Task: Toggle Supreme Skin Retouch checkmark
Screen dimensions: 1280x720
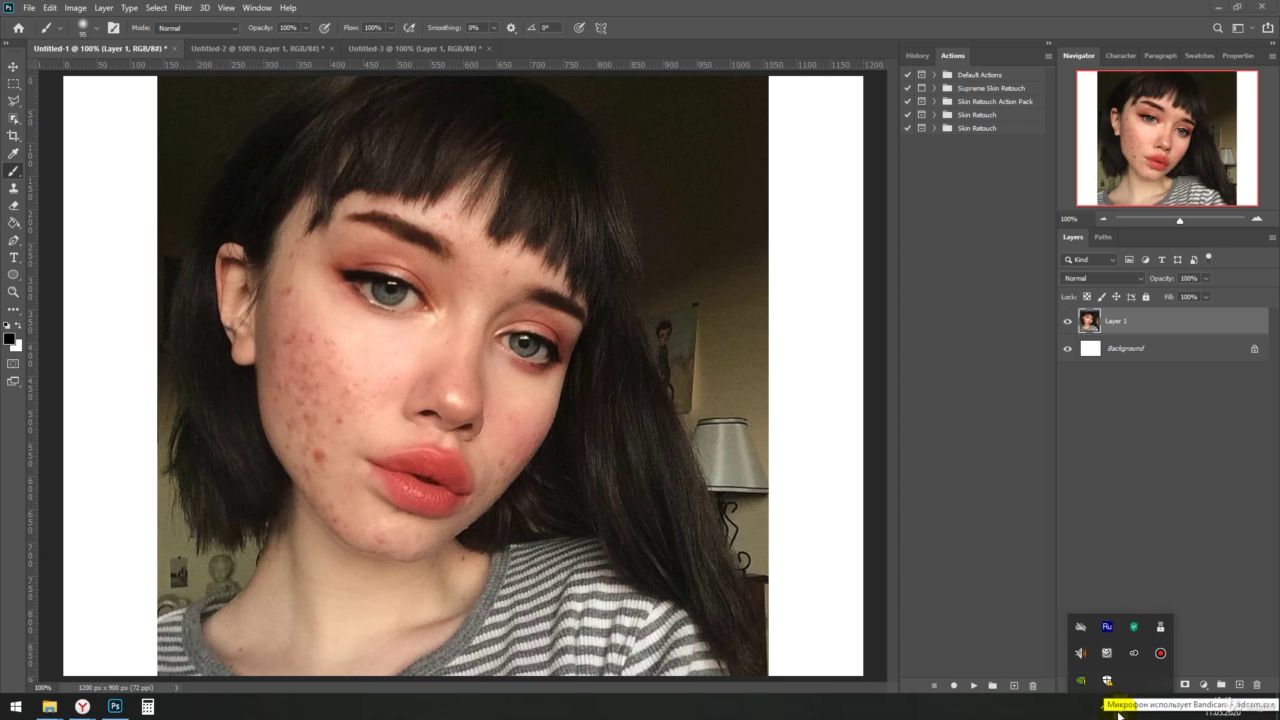Action: coord(908,88)
